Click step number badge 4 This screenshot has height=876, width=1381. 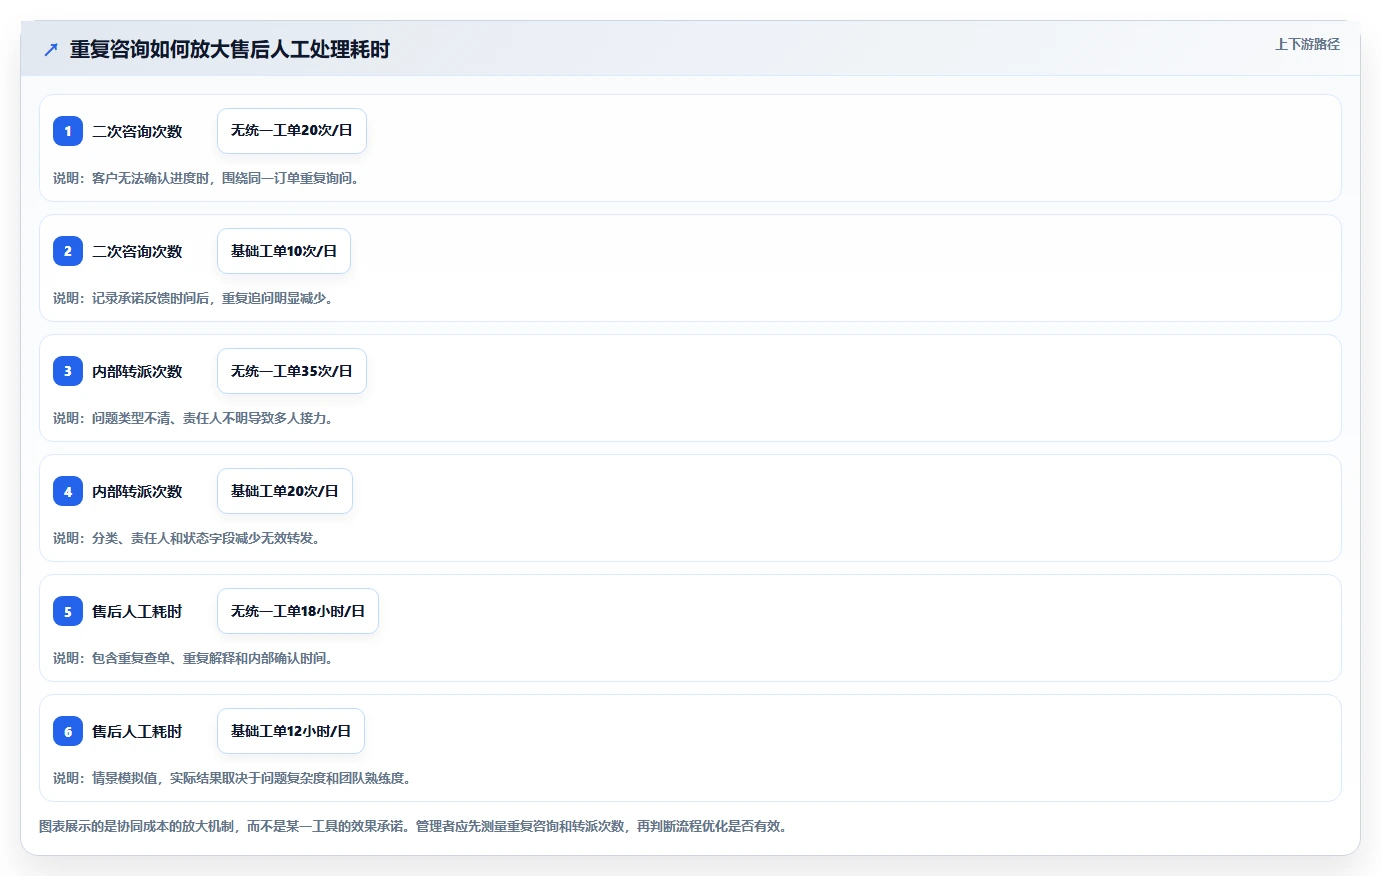pos(68,491)
